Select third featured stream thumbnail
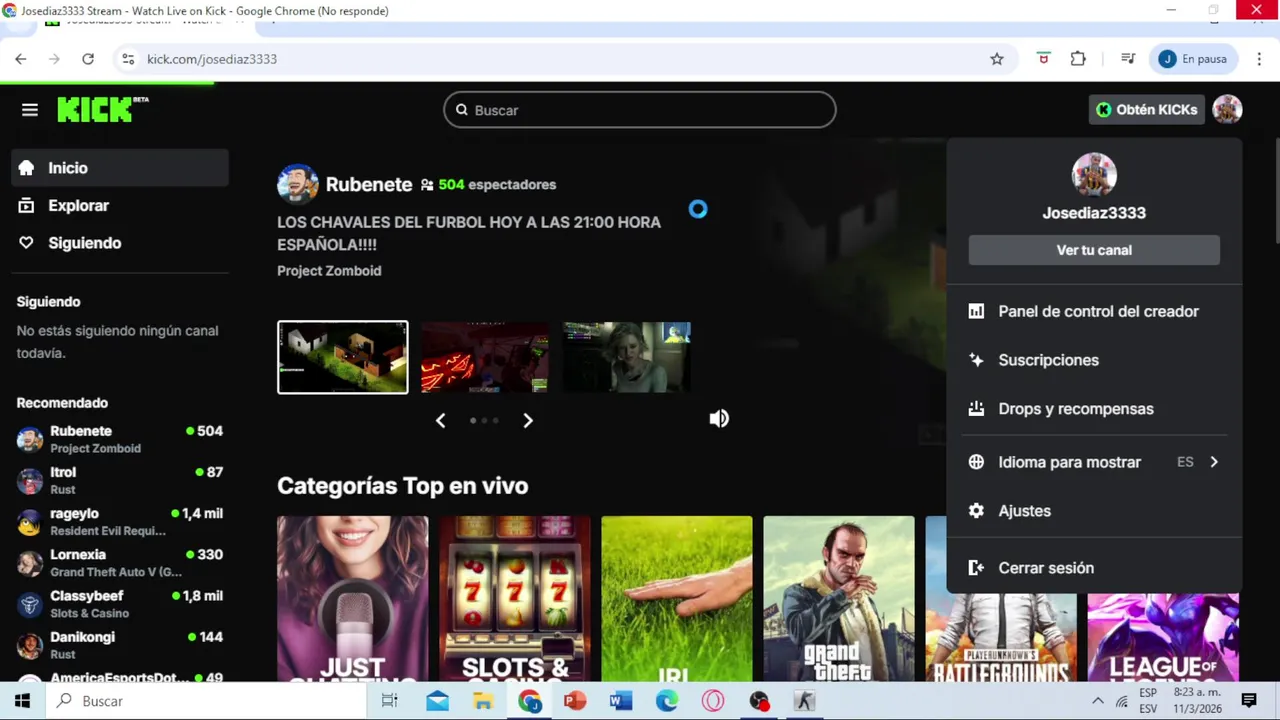 [x=627, y=357]
